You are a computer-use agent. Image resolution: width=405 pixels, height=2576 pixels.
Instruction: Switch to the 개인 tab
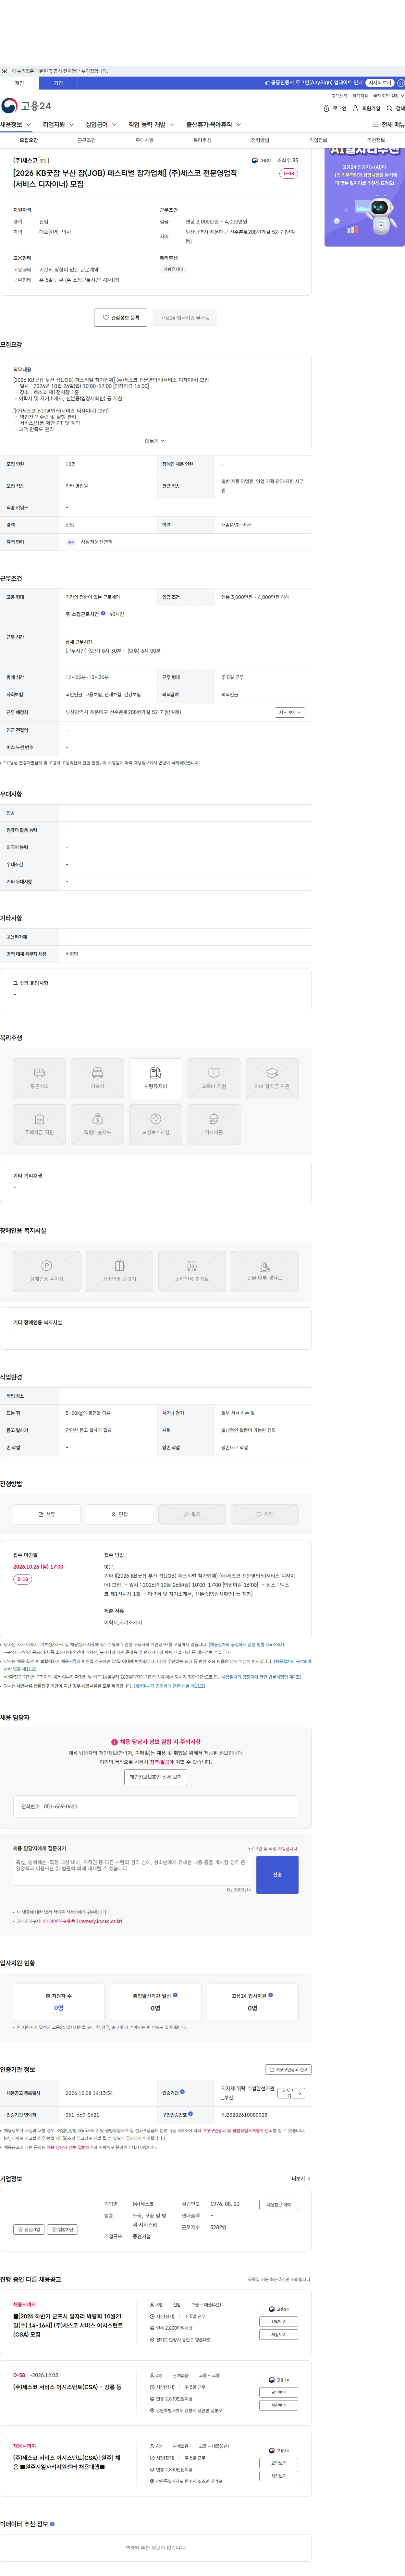19,83
